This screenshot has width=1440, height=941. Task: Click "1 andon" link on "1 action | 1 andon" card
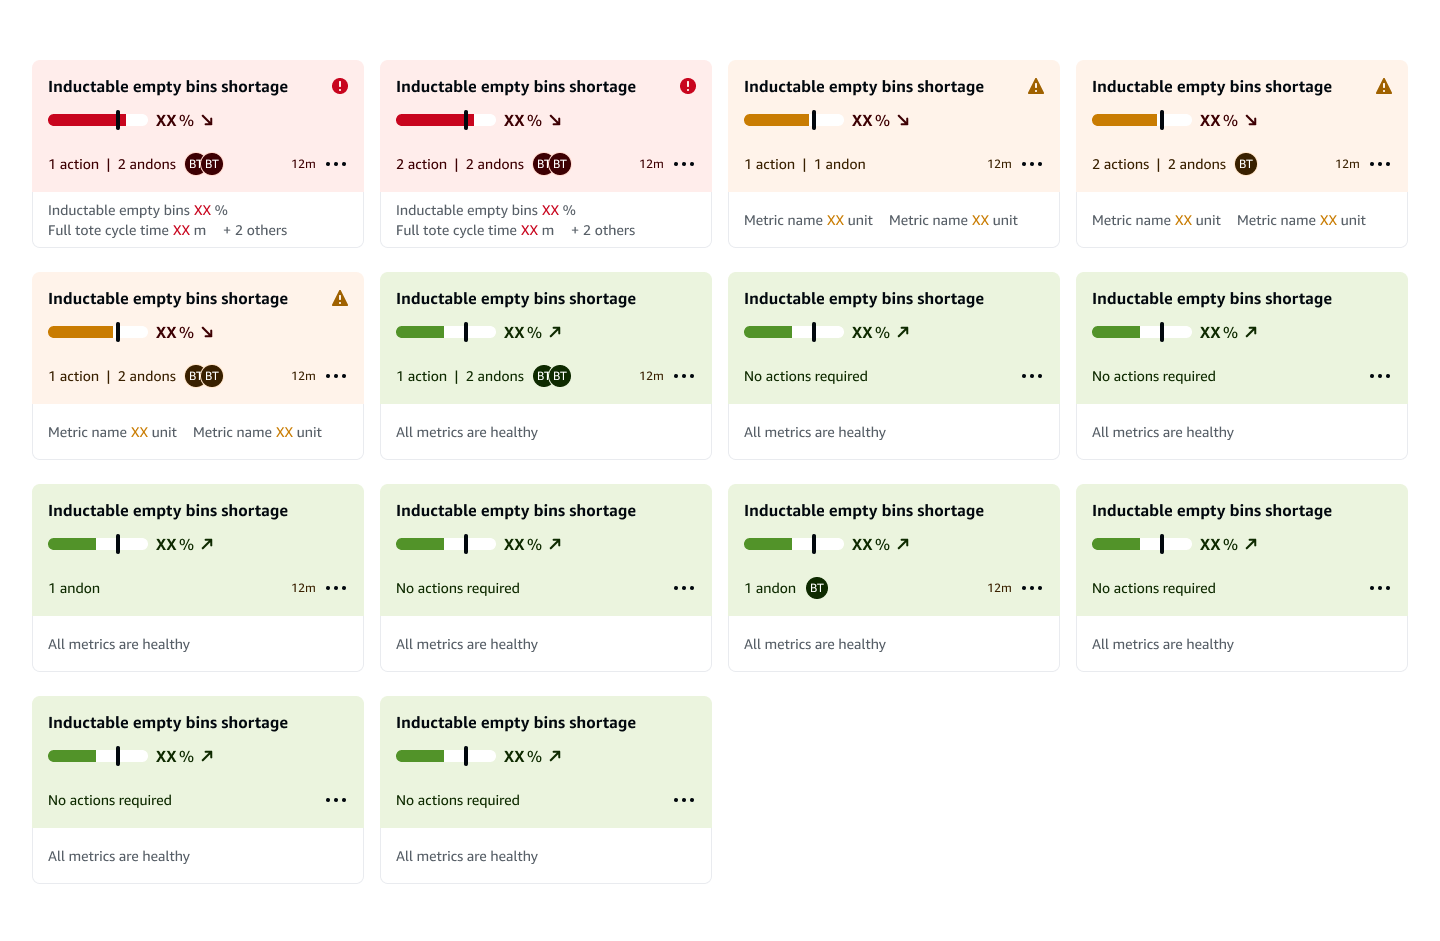coord(840,164)
